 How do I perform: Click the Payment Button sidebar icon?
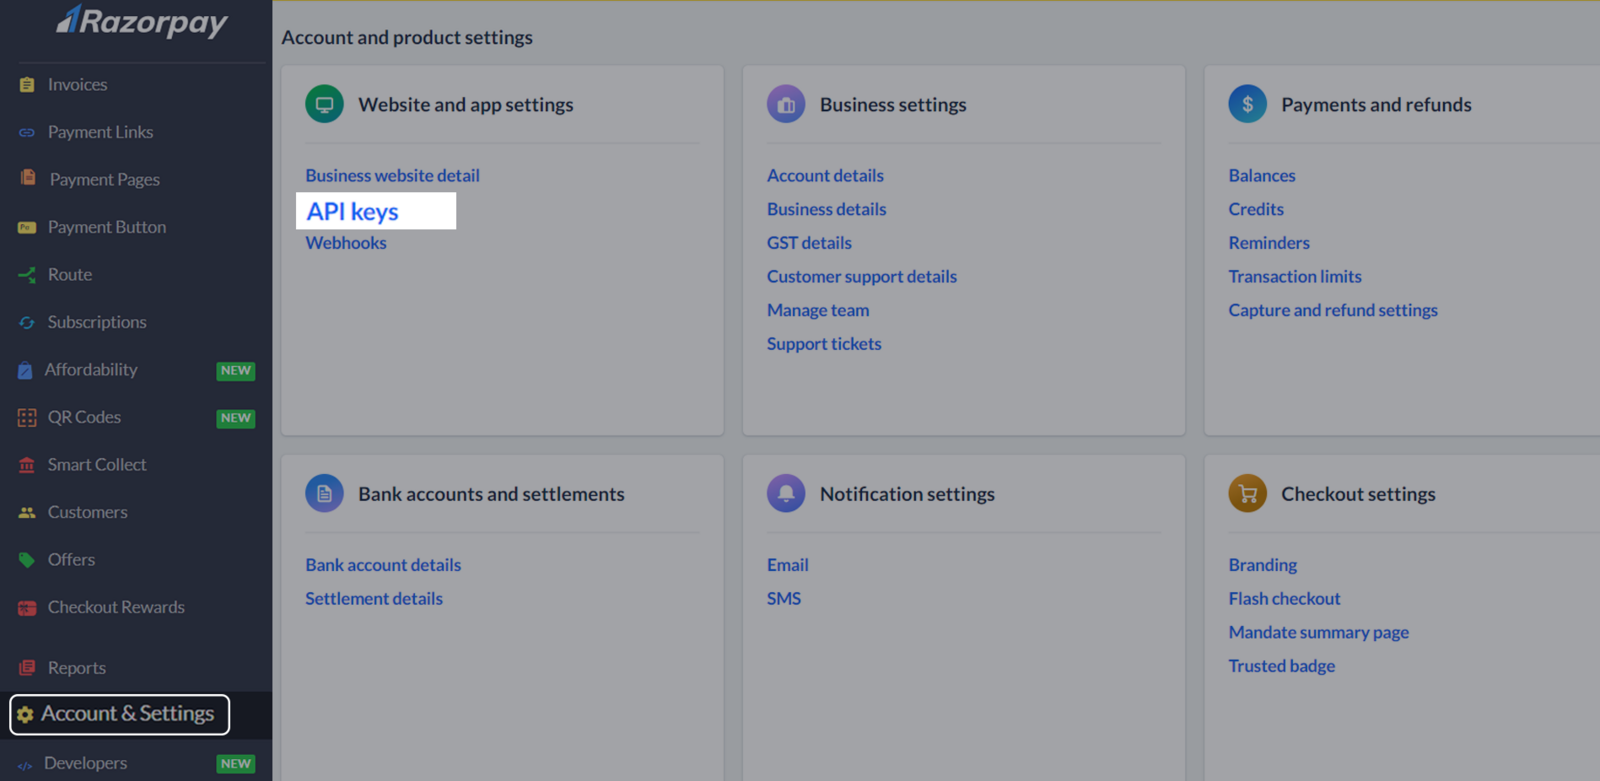27,227
